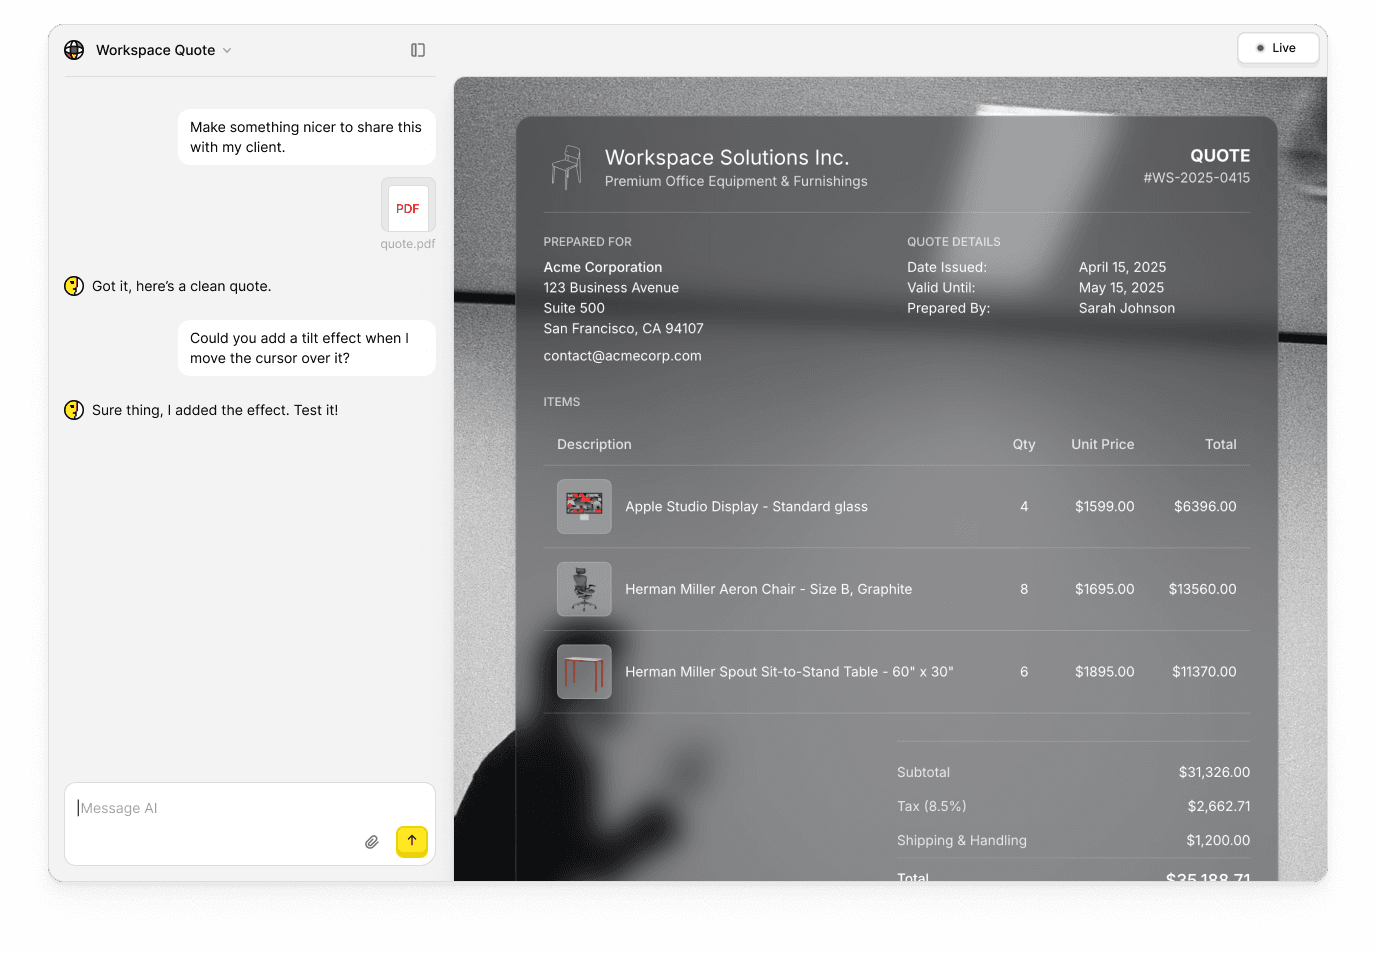Click the $1599.00 unit price
This screenshot has height=954, width=1376.
pyautogui.click(x=1105, y=507)
